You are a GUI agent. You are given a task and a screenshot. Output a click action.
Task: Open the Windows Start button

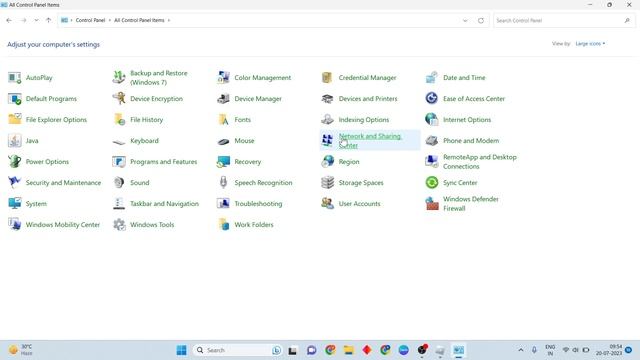[182, 350]
